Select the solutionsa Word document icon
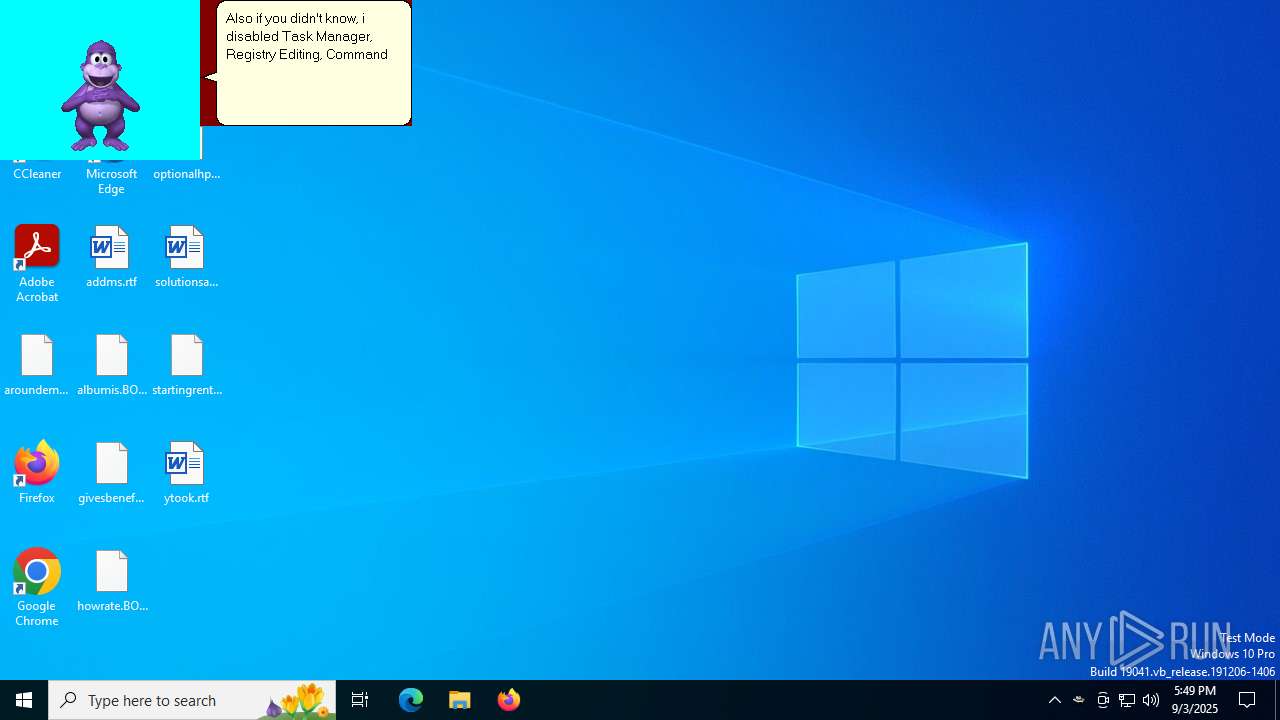The height and width of the screenshot is (720, 1280). pos(186,247)
